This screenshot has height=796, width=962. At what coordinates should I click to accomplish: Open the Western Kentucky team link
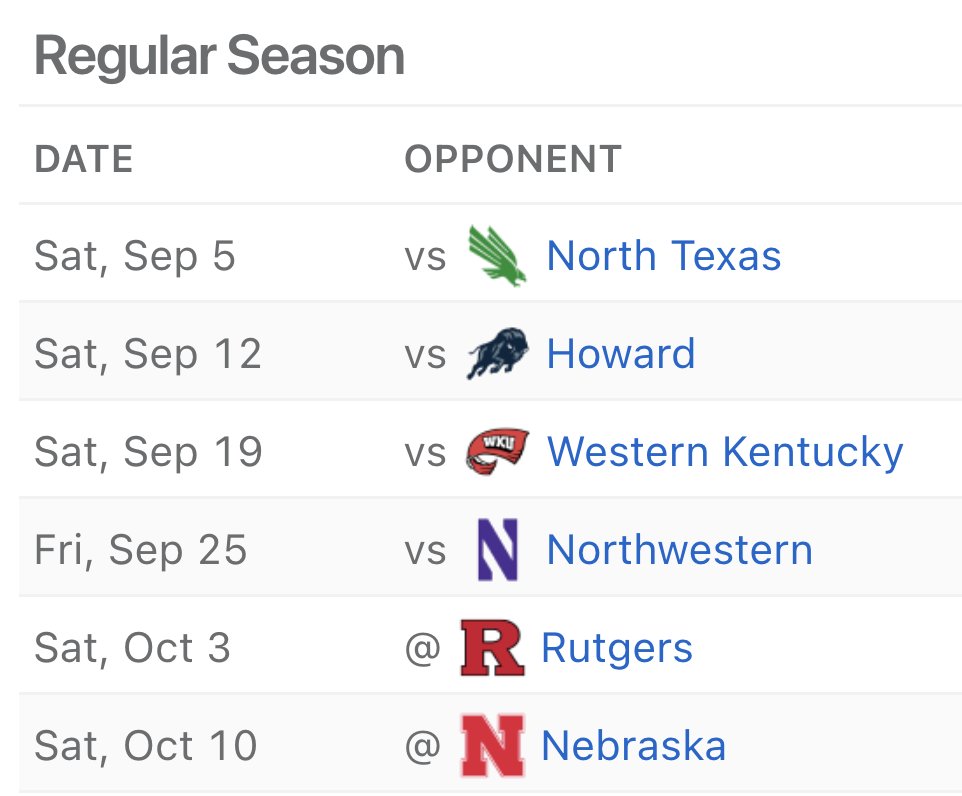(725, 452)
